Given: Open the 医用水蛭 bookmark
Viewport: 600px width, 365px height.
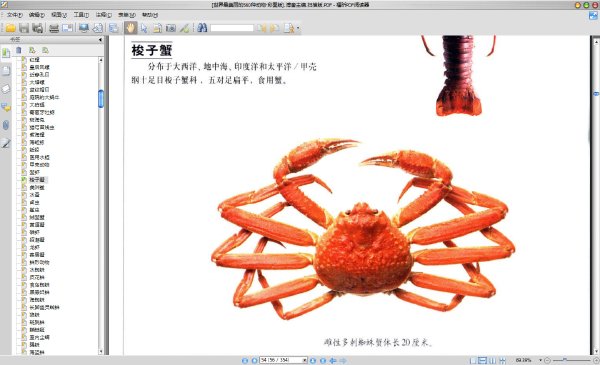Looking at the screenshot, I should 39,157.
